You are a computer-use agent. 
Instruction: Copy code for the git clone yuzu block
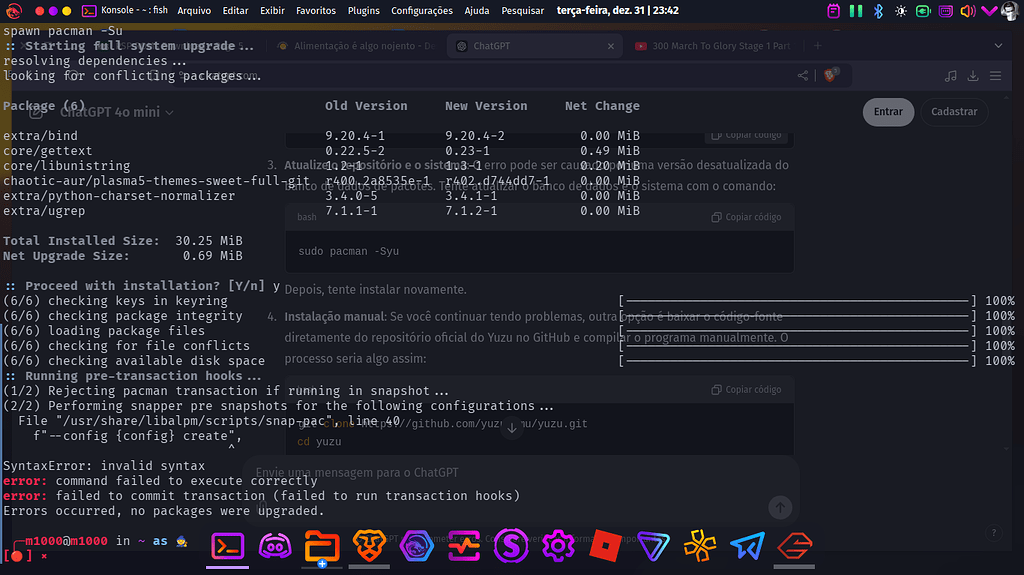pos(746,389)
